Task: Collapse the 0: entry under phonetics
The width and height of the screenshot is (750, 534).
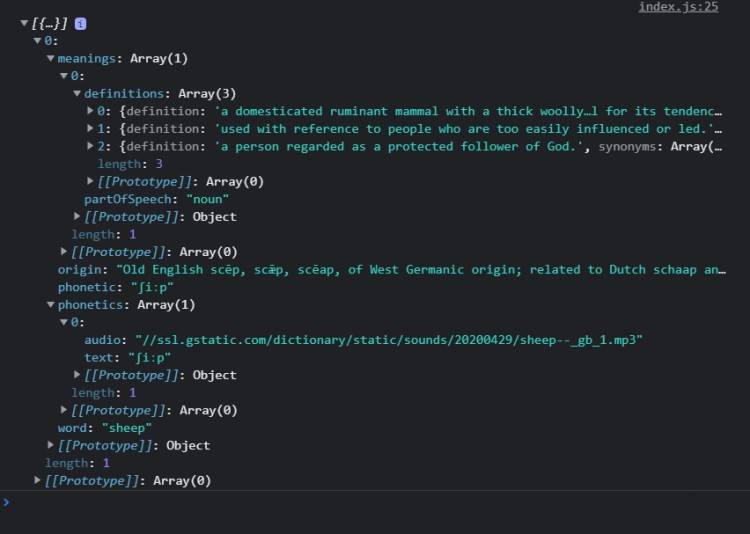Action: [65, 322]
